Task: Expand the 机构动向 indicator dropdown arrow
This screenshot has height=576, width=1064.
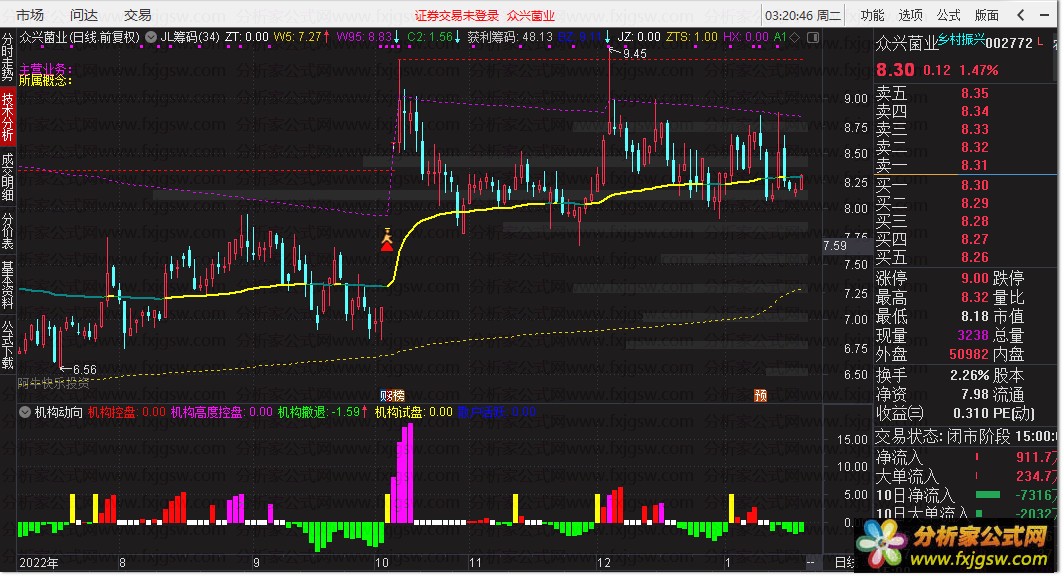Action: (25, 412)
